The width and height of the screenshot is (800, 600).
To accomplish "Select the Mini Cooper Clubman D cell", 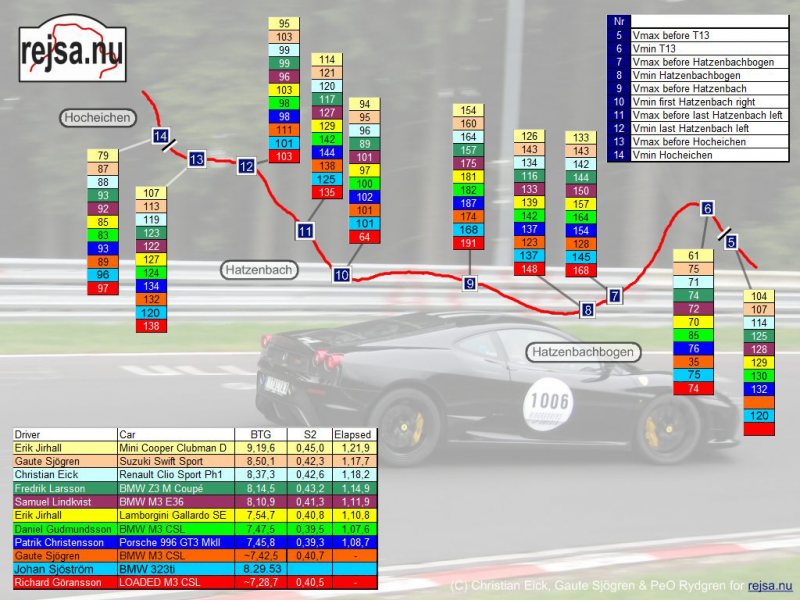I will 176,448.
